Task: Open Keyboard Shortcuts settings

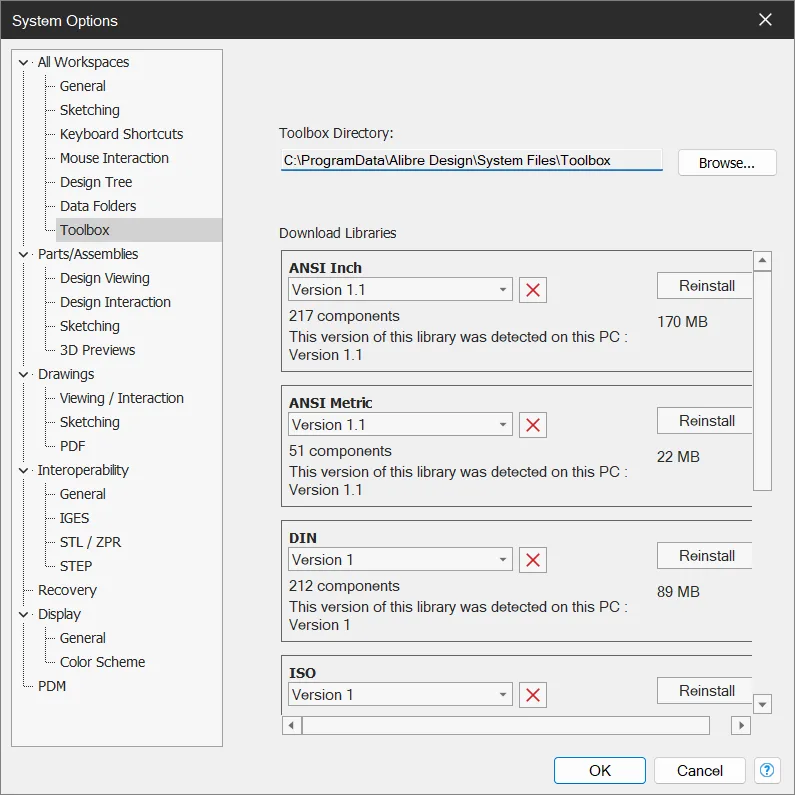Action: tap(121, 134)
